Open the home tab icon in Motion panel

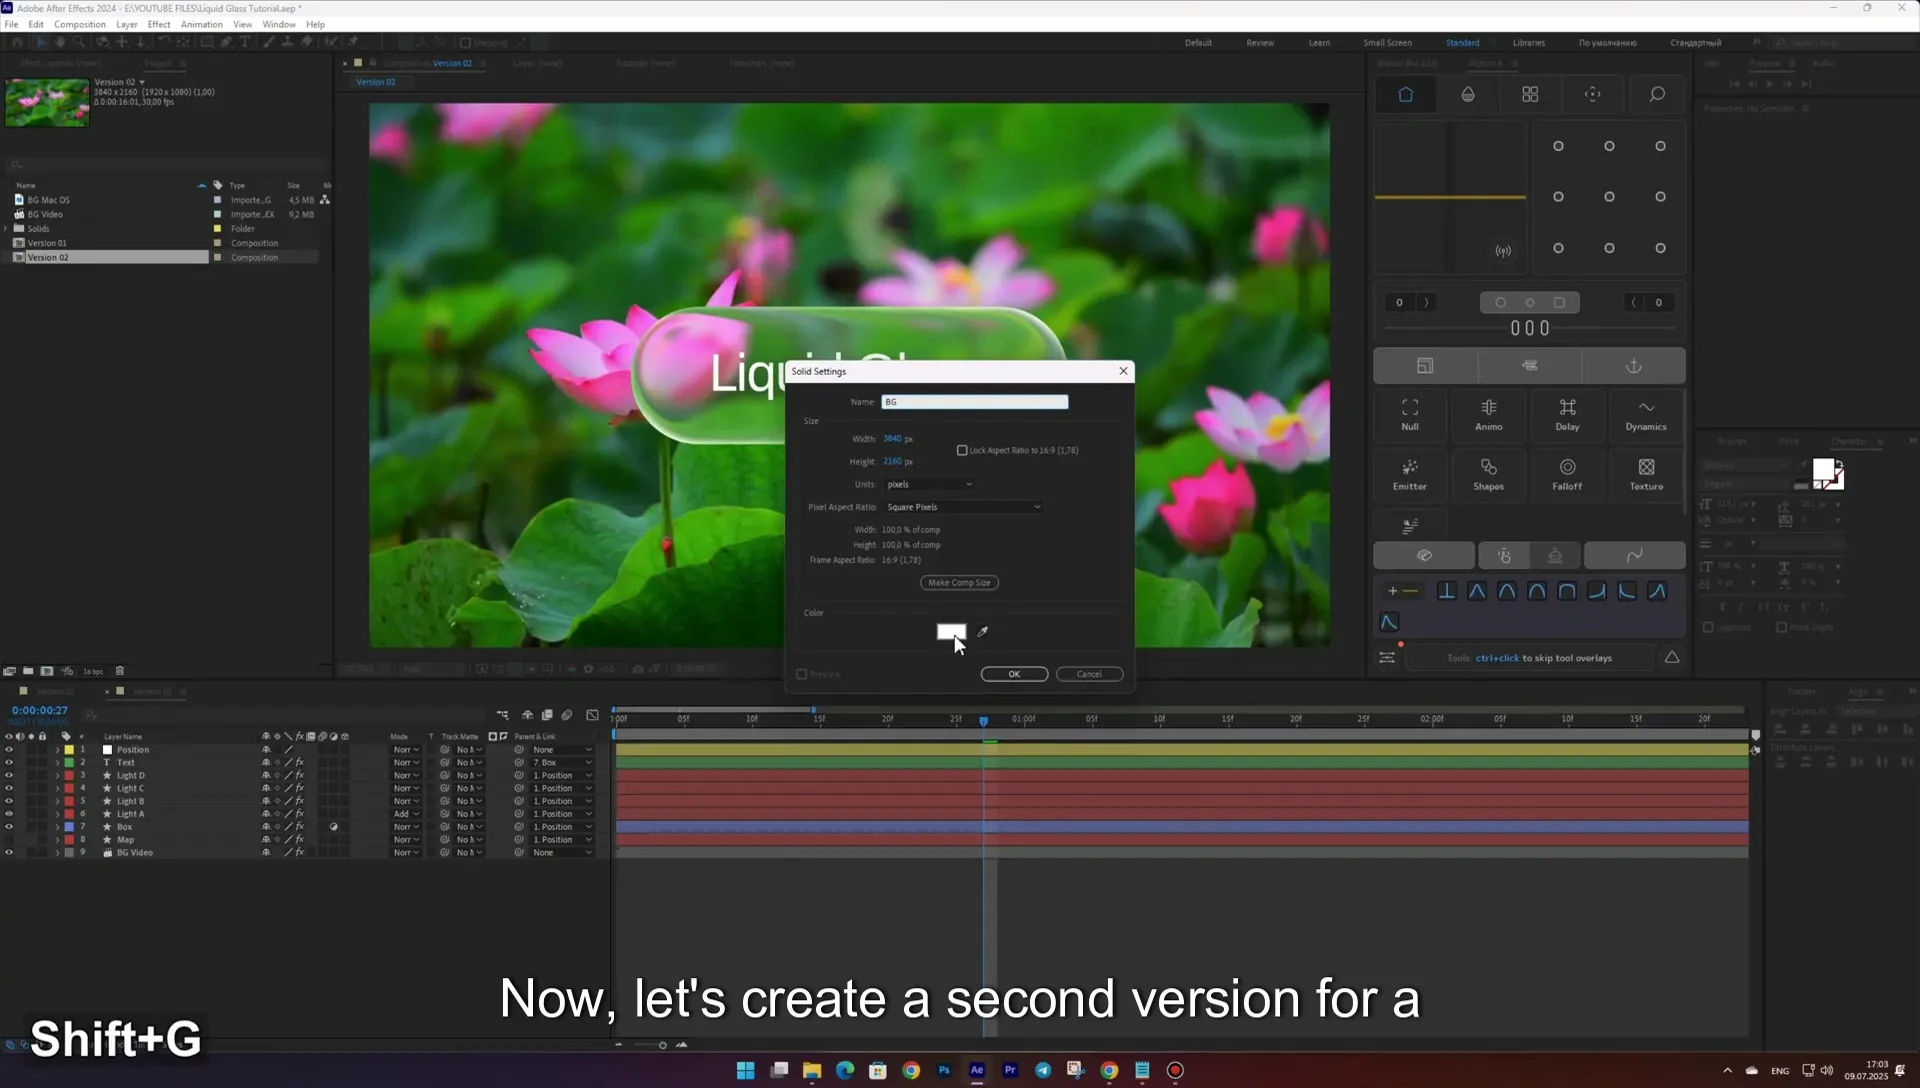pos(1405,94)
